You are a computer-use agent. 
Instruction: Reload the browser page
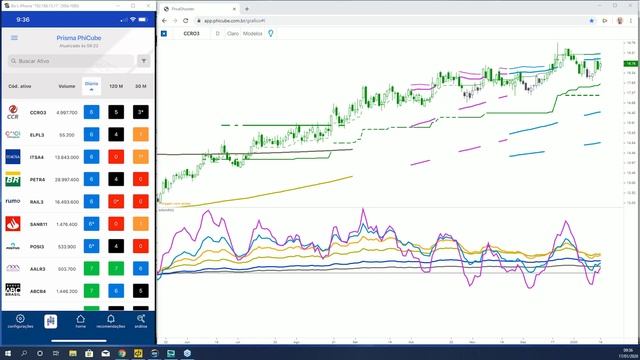point(186,20)
